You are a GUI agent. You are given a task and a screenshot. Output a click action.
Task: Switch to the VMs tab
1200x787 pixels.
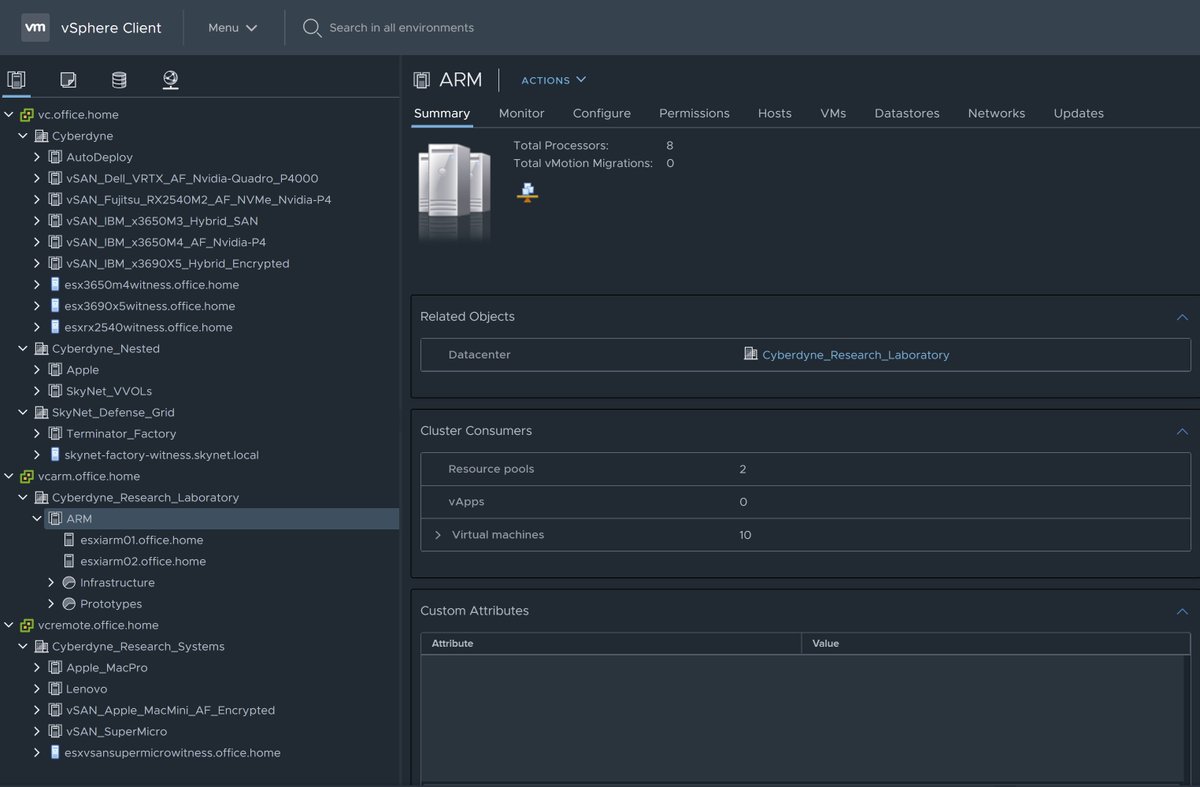coord(833,113)
